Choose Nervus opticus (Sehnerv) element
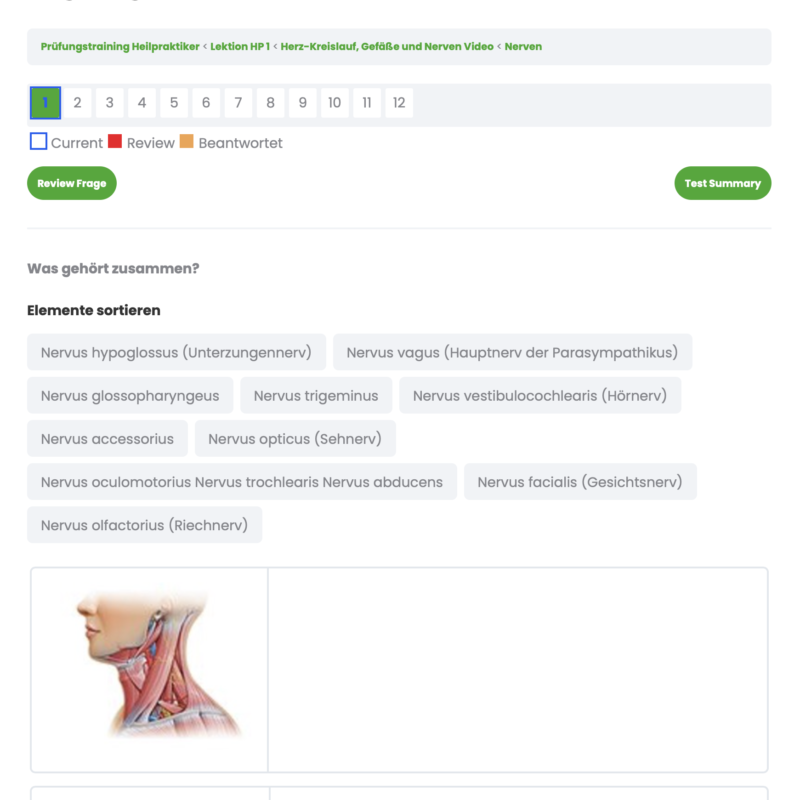Image resolution: width=800 pixels, height=800 pixels. coord(295,439)
